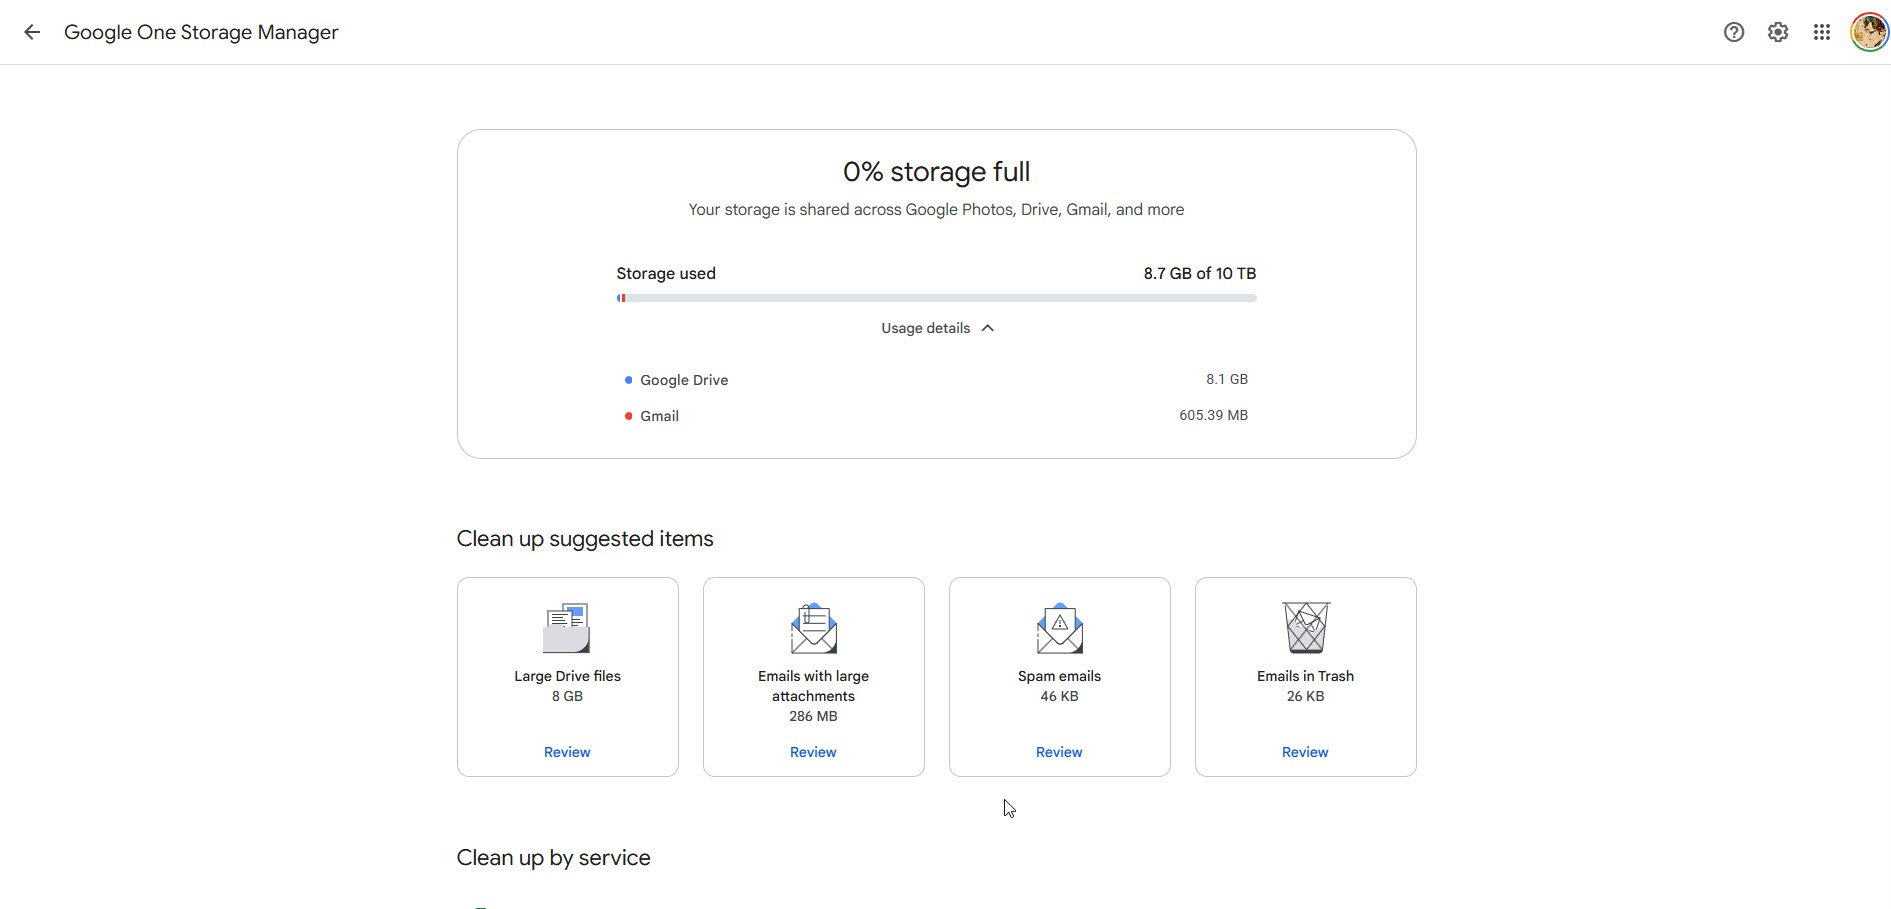Click the 46 KB spam size text
This screenshot has width=1891, height=909.
pyautogui.click(x=1059, y=696)
